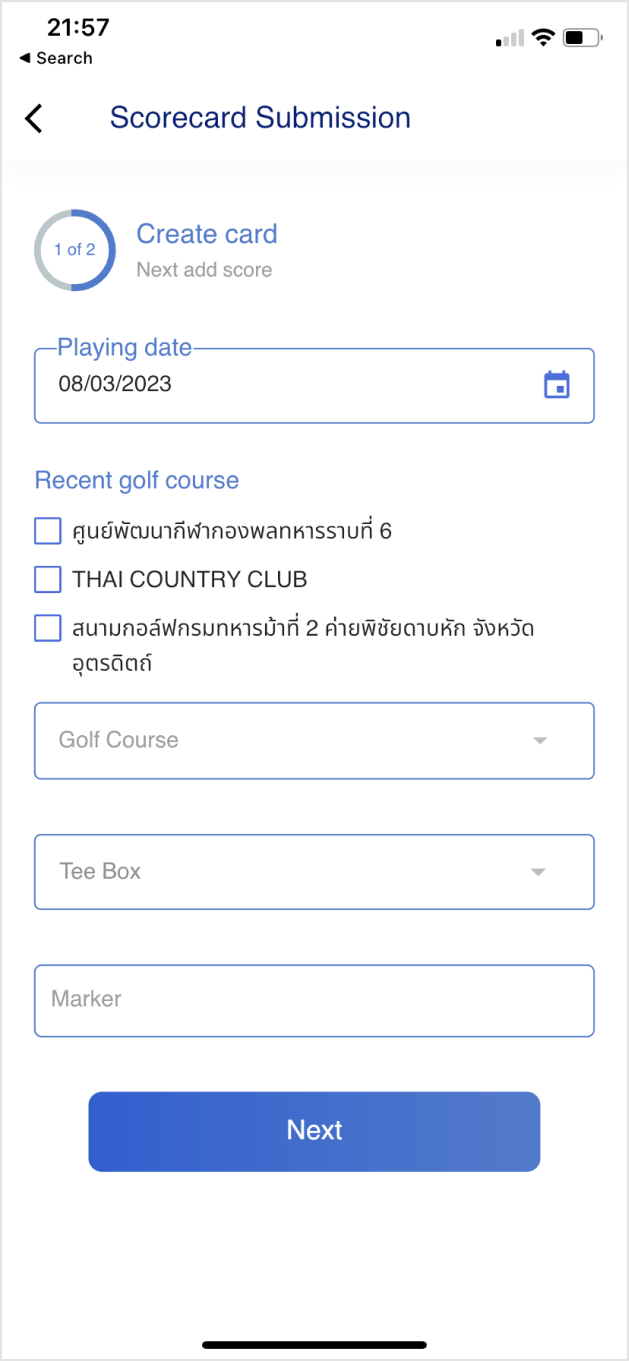Click the Marker input field
This screenshot has width=629, height=1361.
tap(314, 1000)
